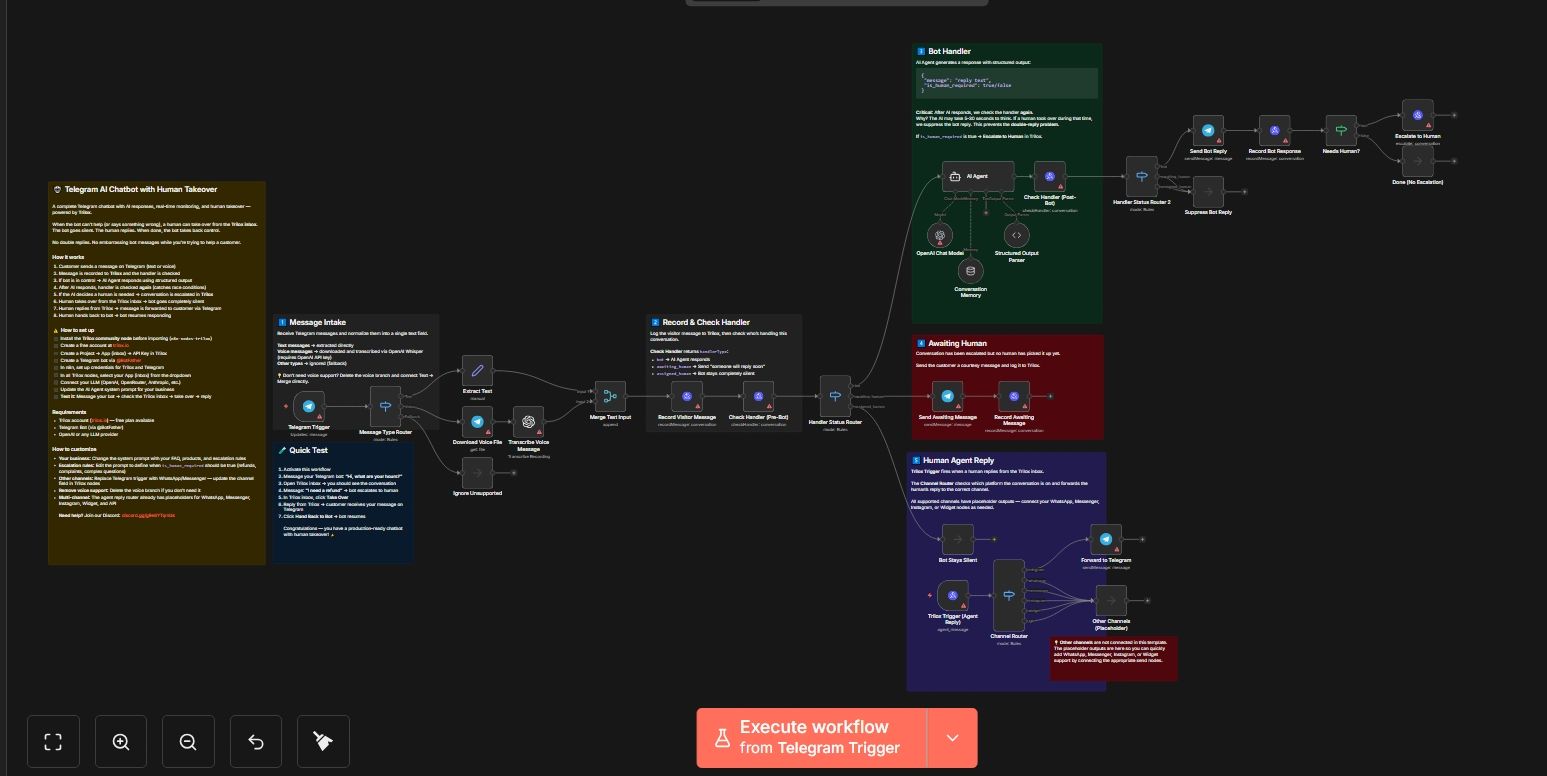Click the Conversation Memory node
The width and height of the screenshot is (1547, 776).
(x=969, y=271)
